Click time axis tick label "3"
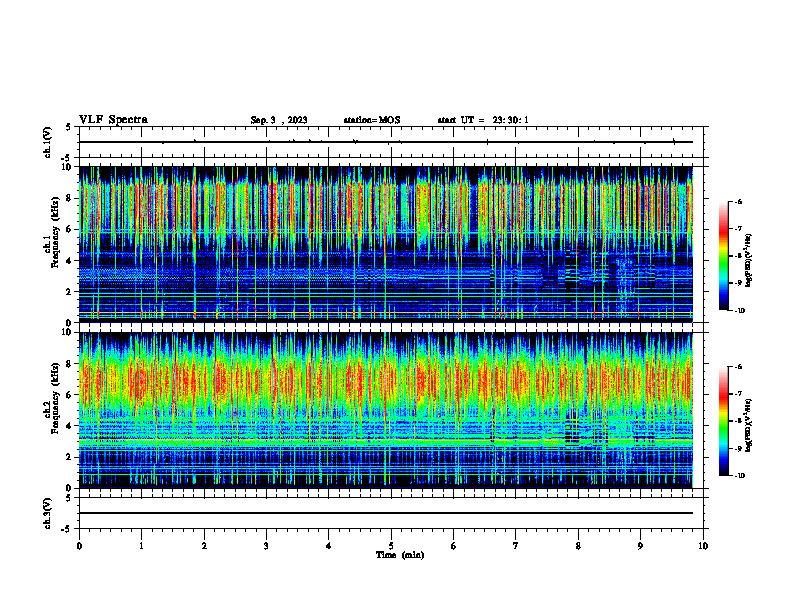 [266, 546]
